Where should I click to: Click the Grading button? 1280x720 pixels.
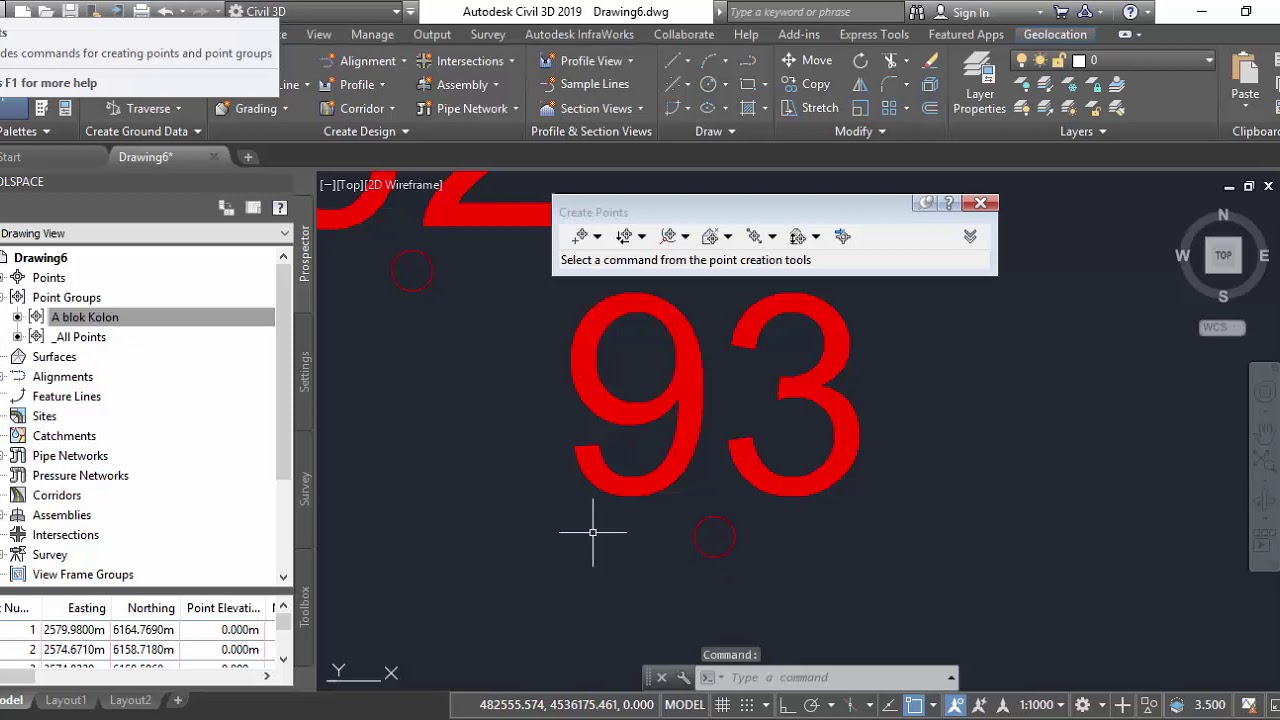(x=250, y=108)
